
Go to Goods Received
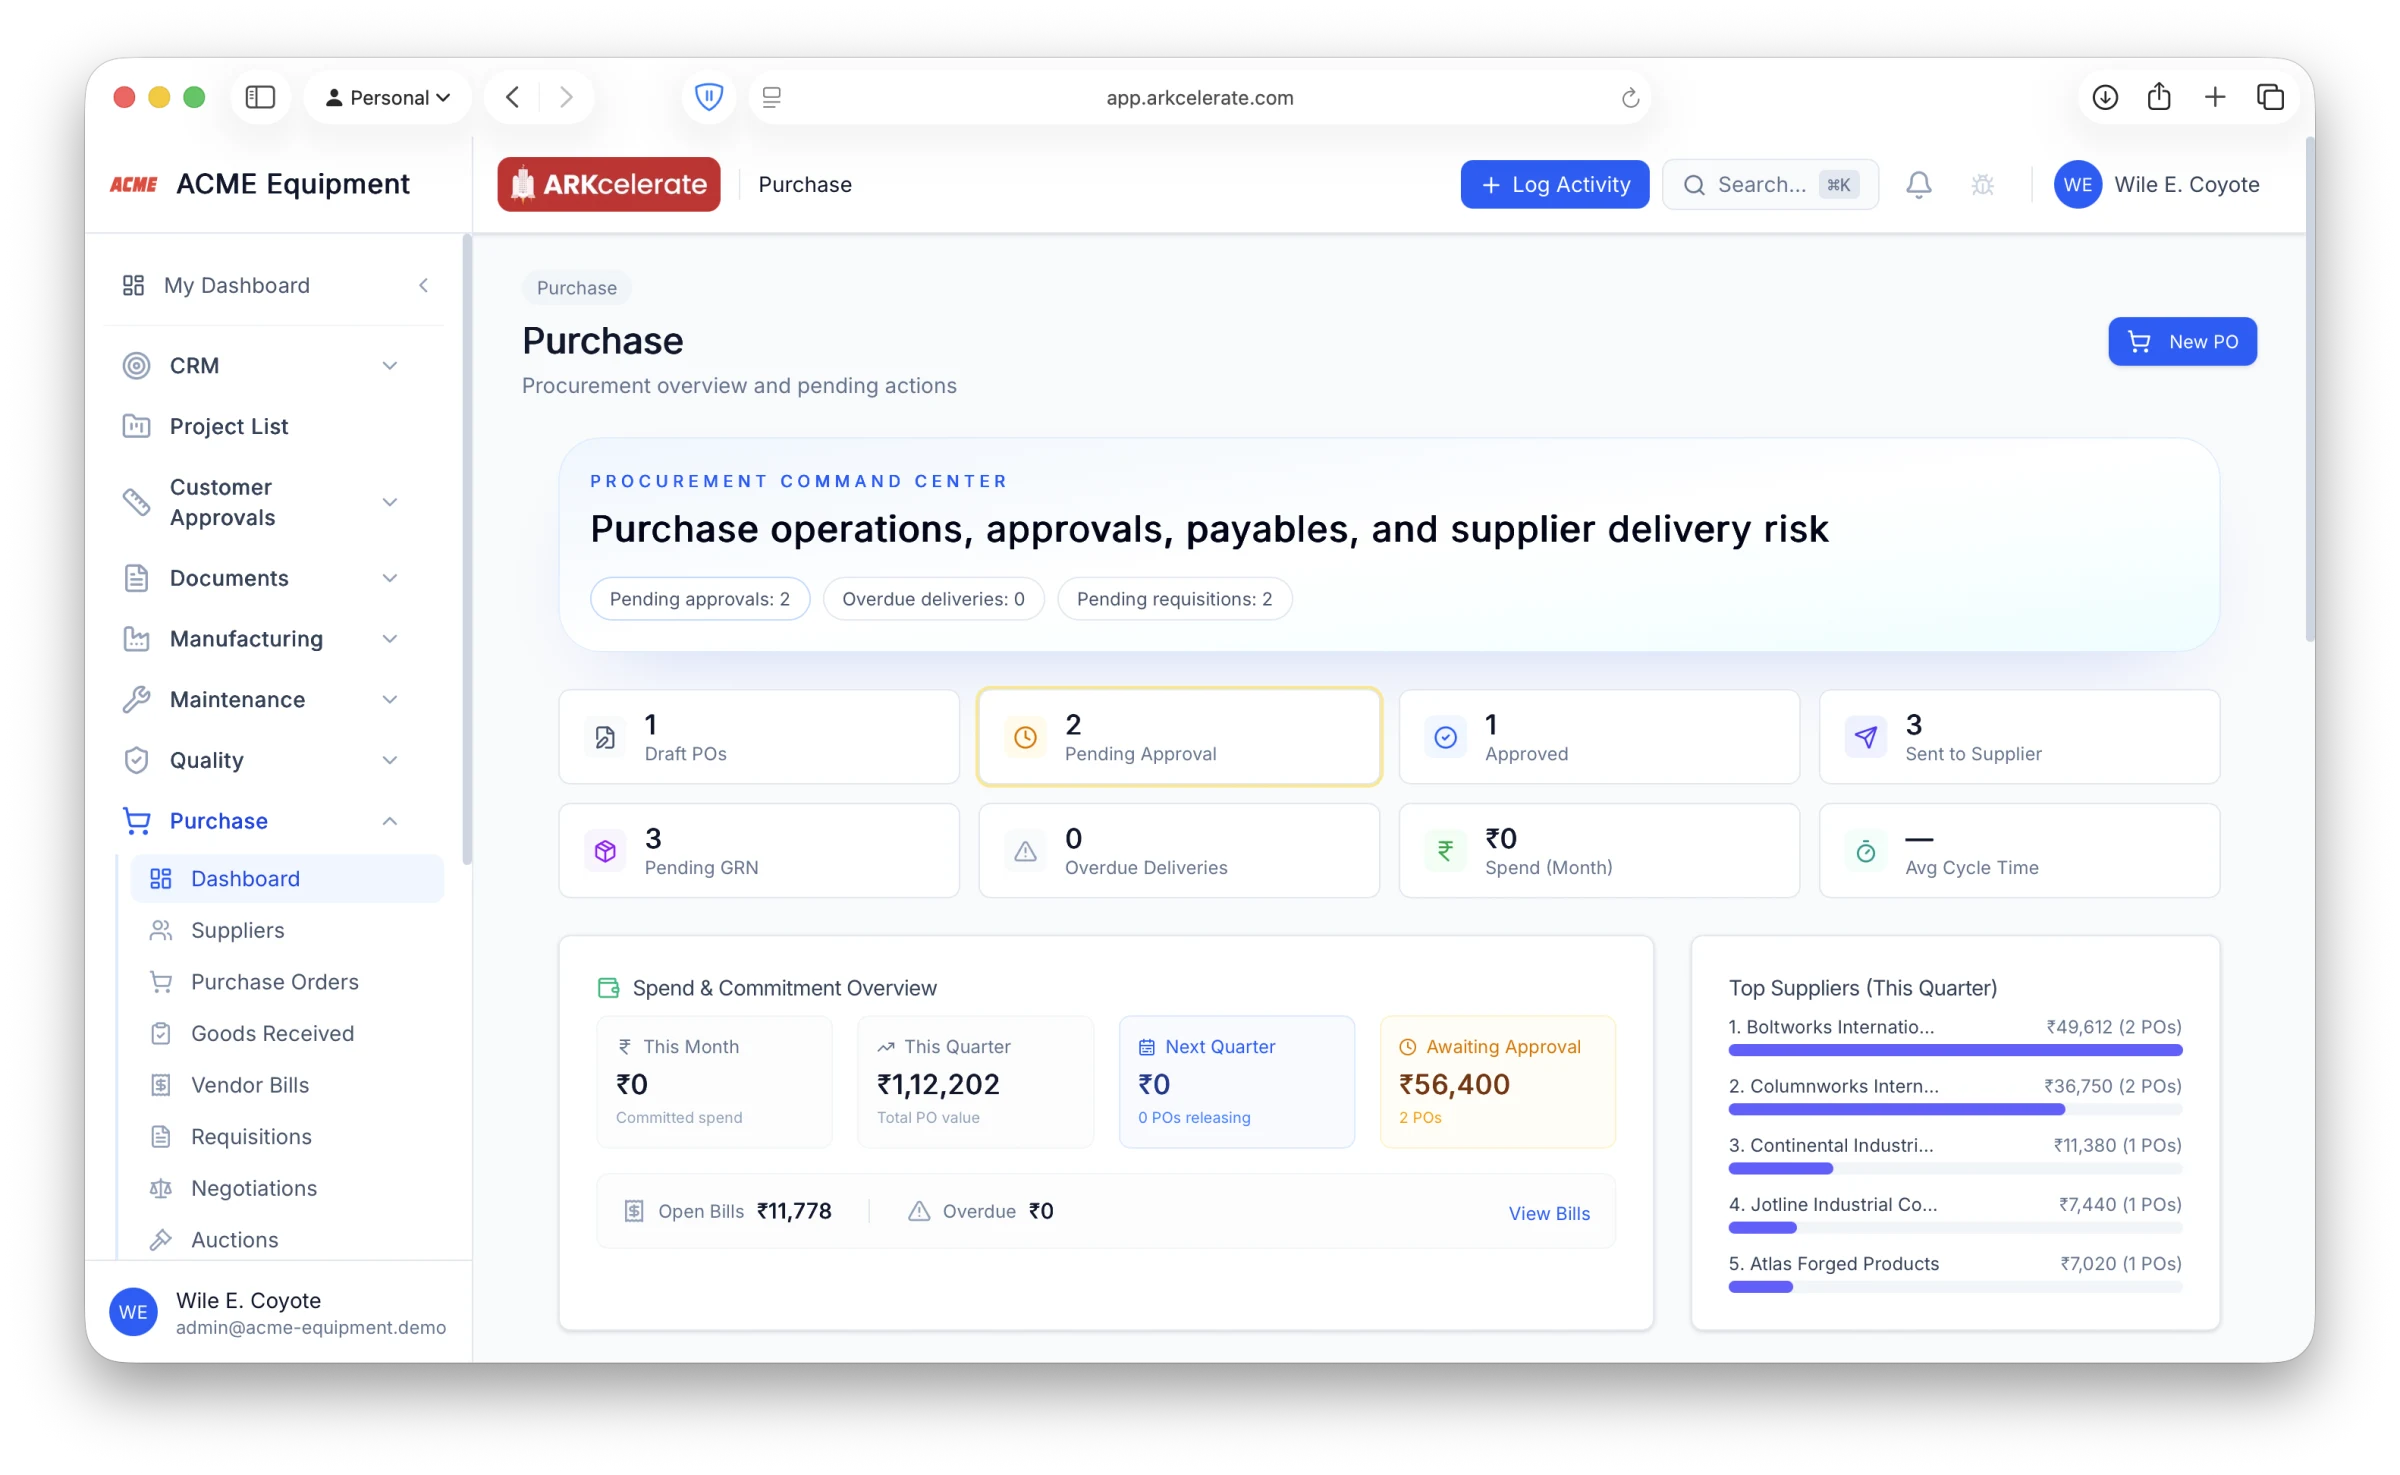coord(287,1033)
